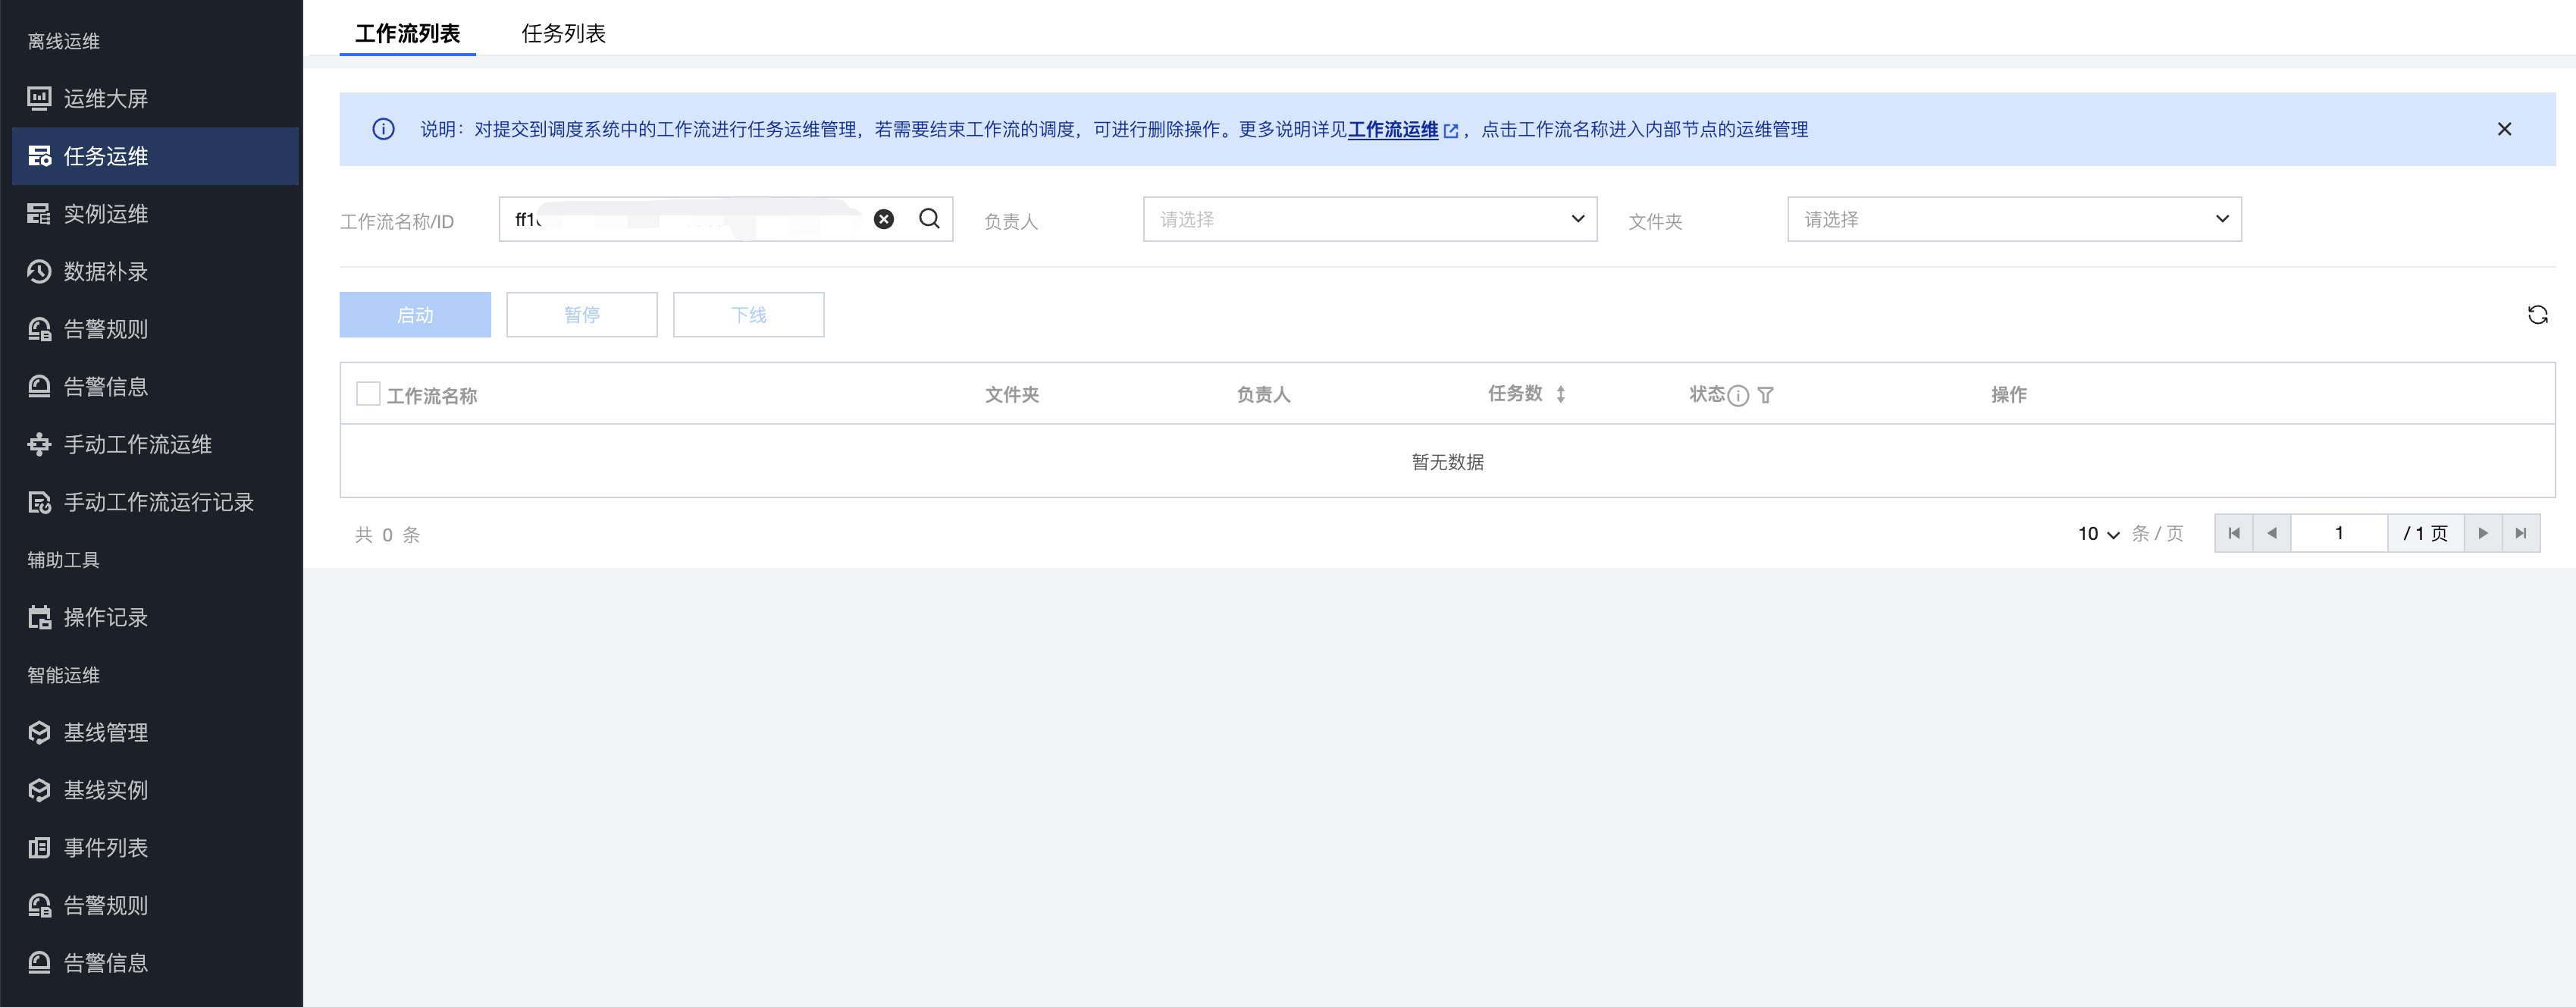Viewport: 2576px width, 1007px height.
Task: Click the info icon beside 状态 column
Action: (1738, 395)
